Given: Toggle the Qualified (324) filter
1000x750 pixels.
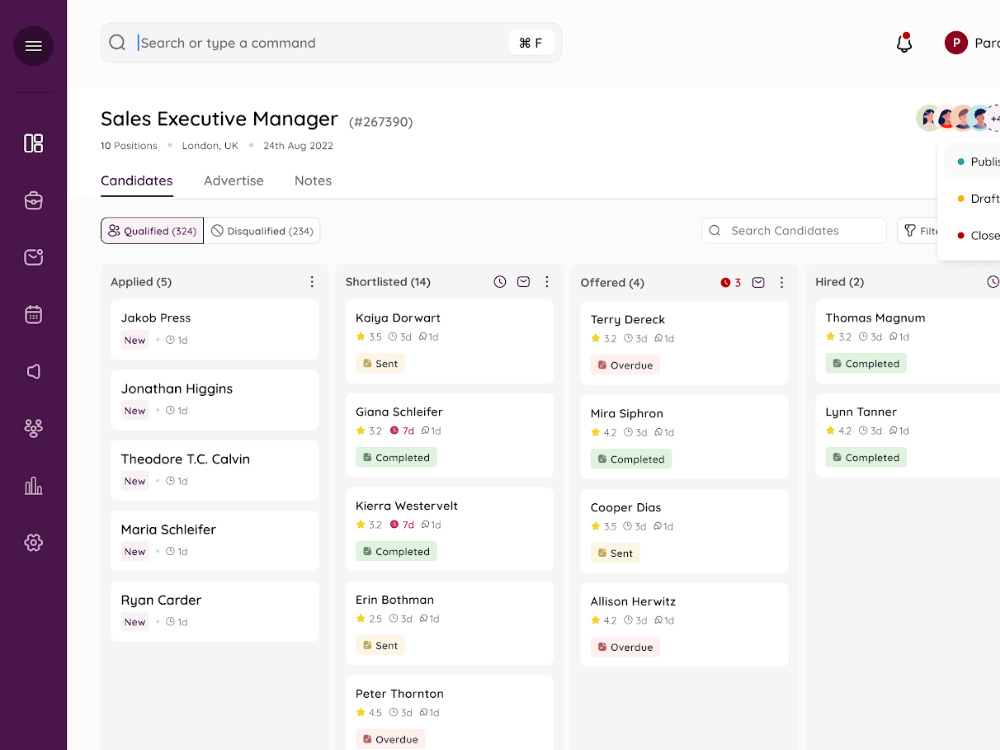Looking at the screenshot, I should coord(152,231).
